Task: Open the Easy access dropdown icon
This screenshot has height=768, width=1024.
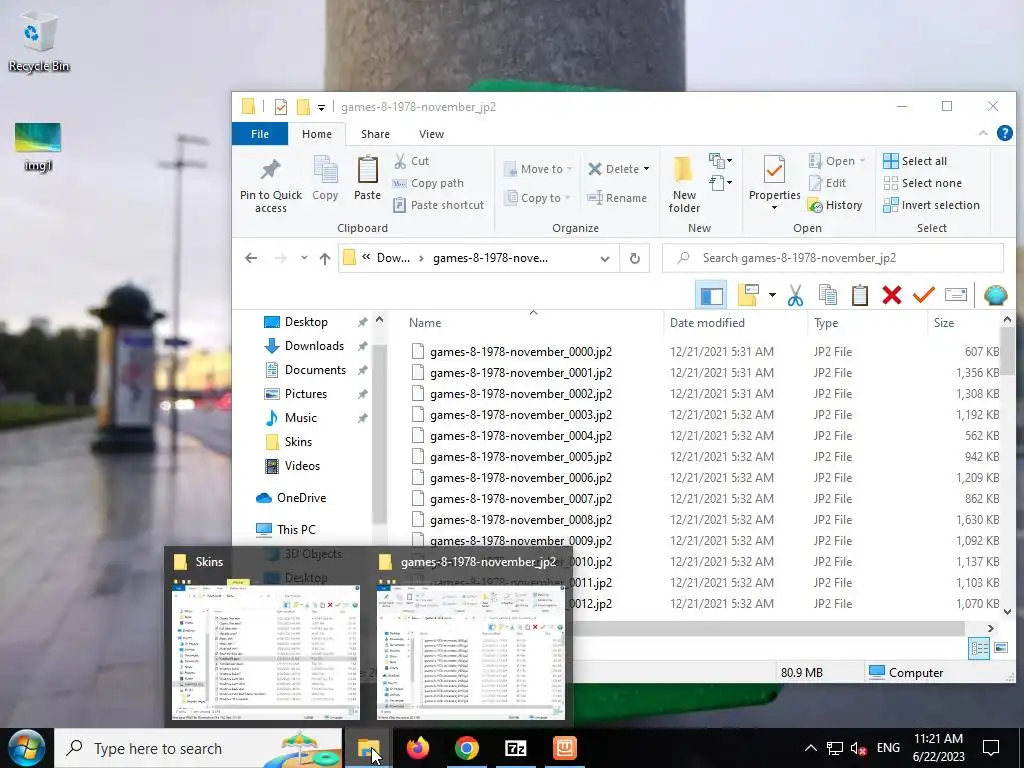Action: point(720,183)
